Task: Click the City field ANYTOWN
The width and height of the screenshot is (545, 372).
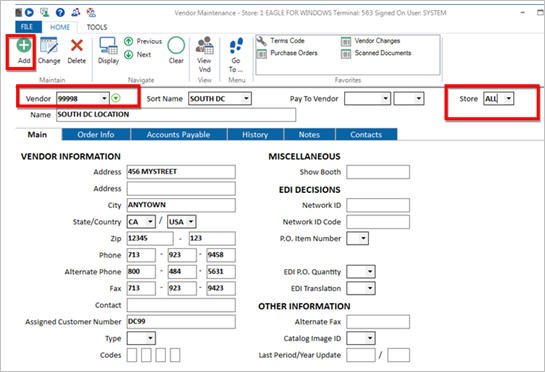Action: tap(181, 205)
